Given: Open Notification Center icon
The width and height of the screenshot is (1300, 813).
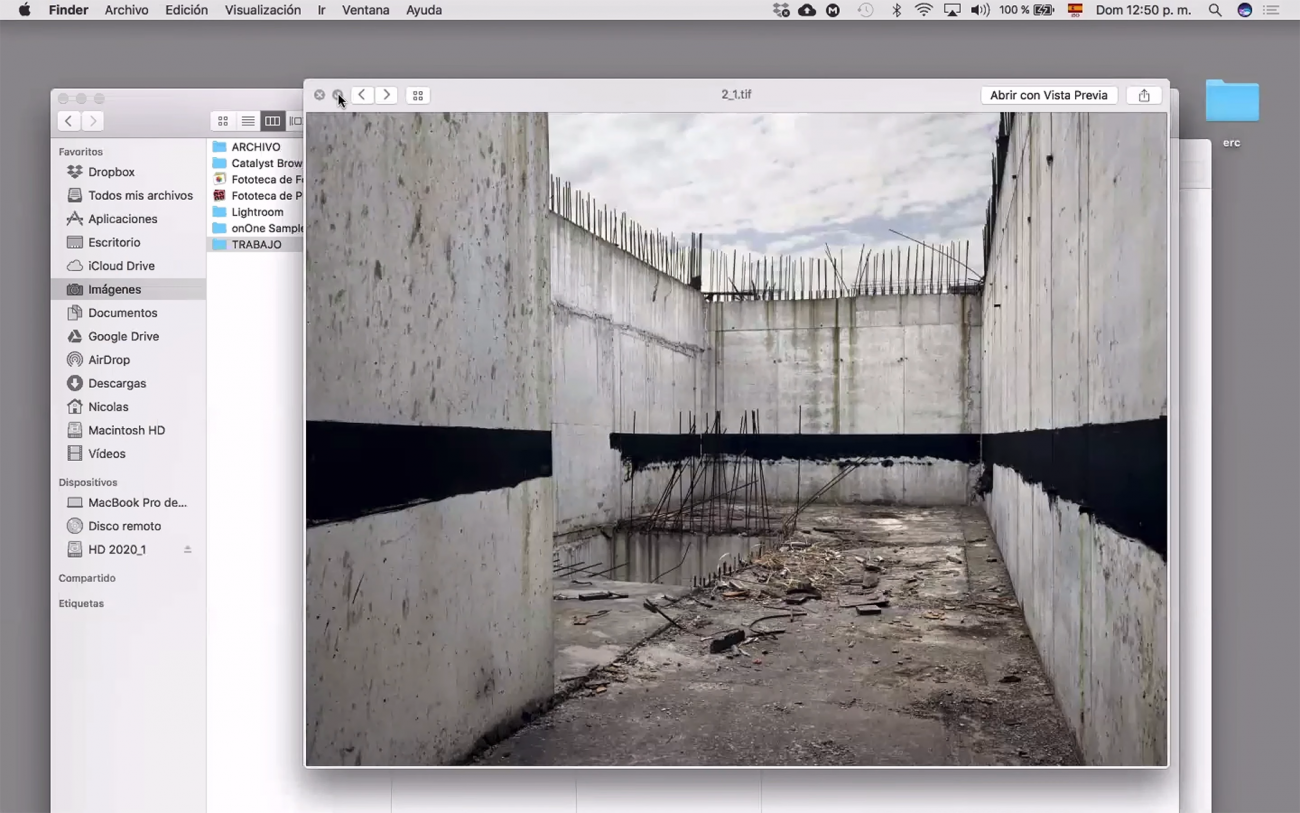Looking at the screenshot, I should click(x=1272, y=10).
